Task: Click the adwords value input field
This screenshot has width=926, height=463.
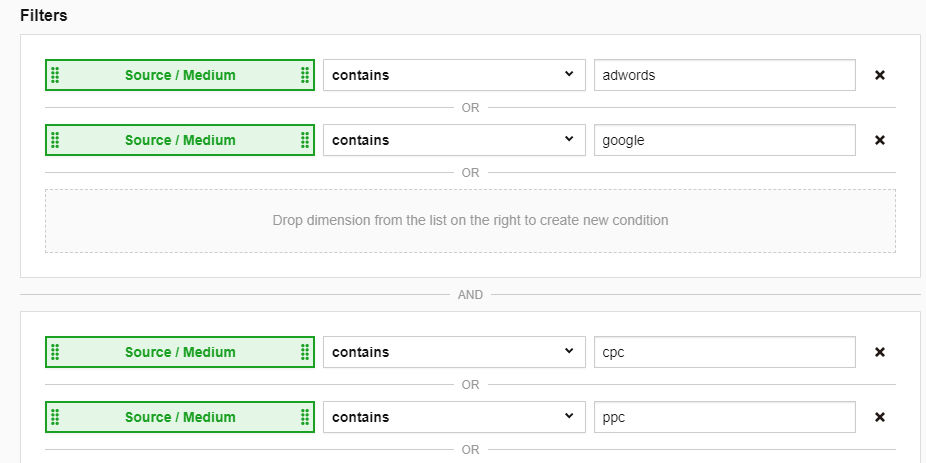Action: click(x=724, y=75)
